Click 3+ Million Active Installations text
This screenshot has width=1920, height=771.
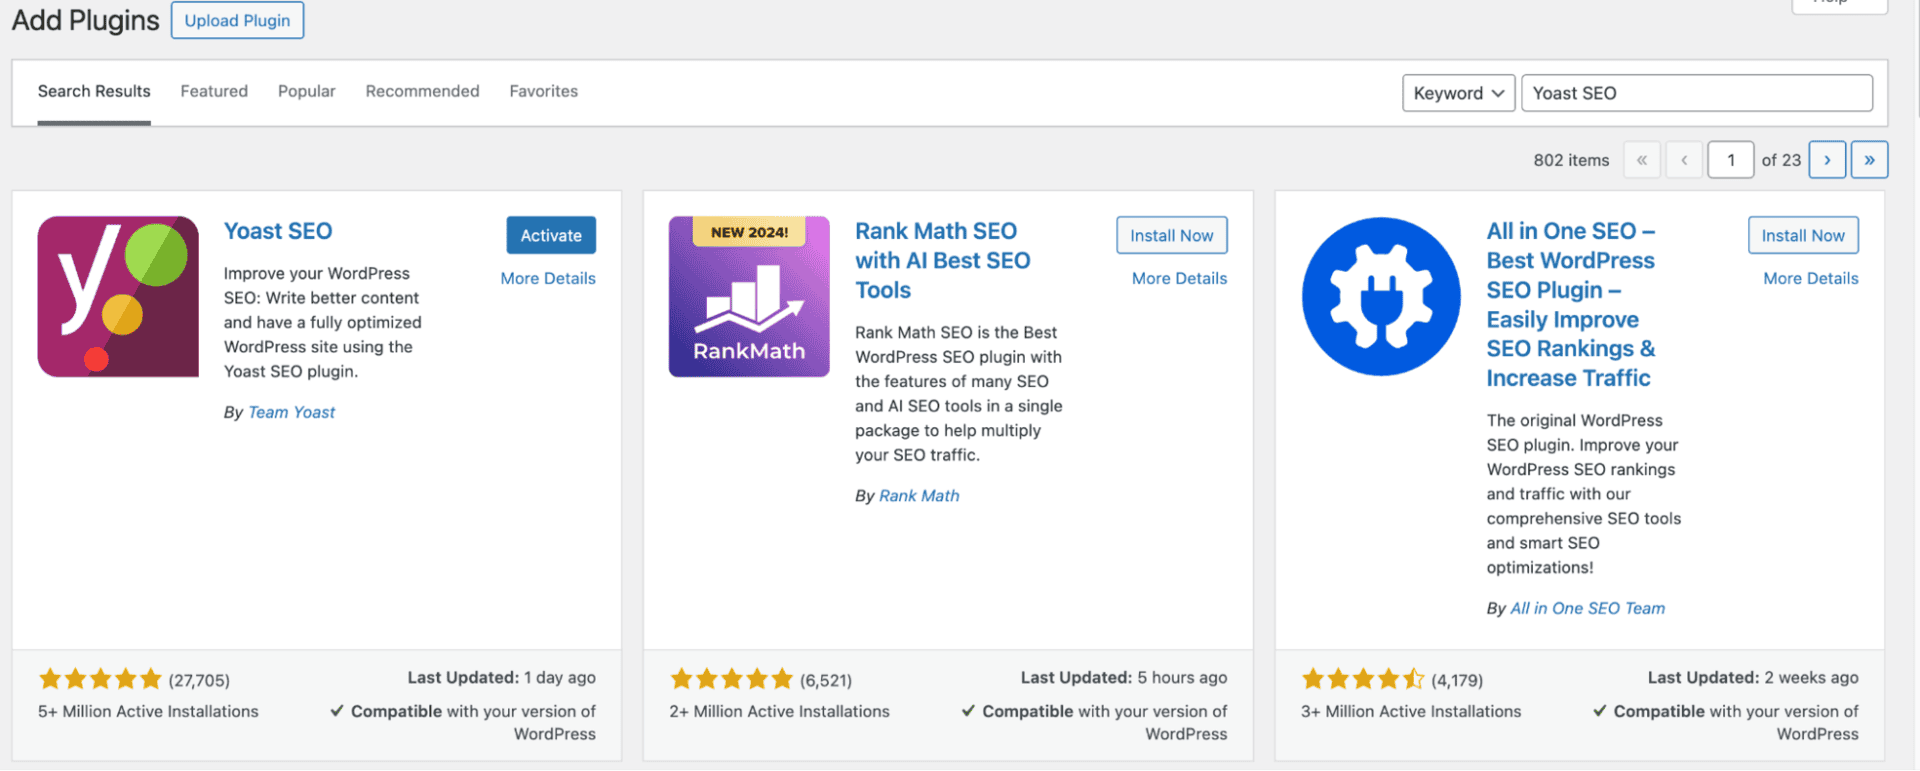point(1411,711)
